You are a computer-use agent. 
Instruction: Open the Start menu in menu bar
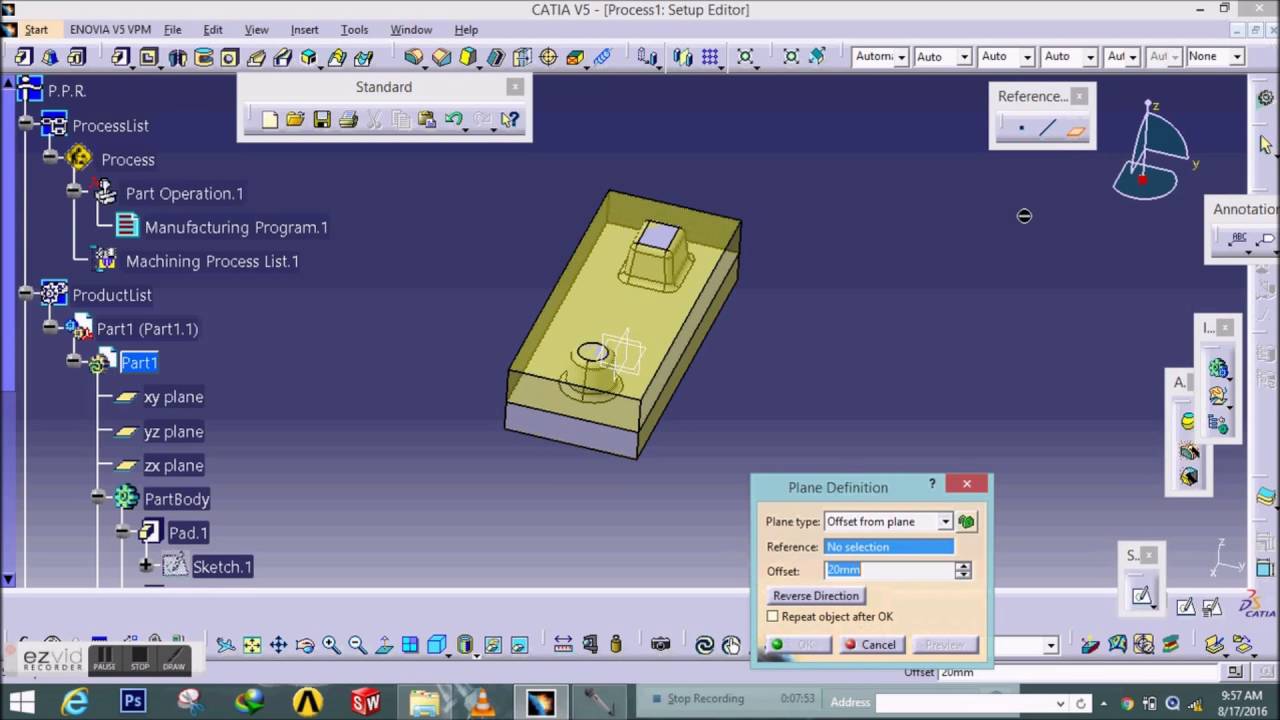click(x=36, y=30)
